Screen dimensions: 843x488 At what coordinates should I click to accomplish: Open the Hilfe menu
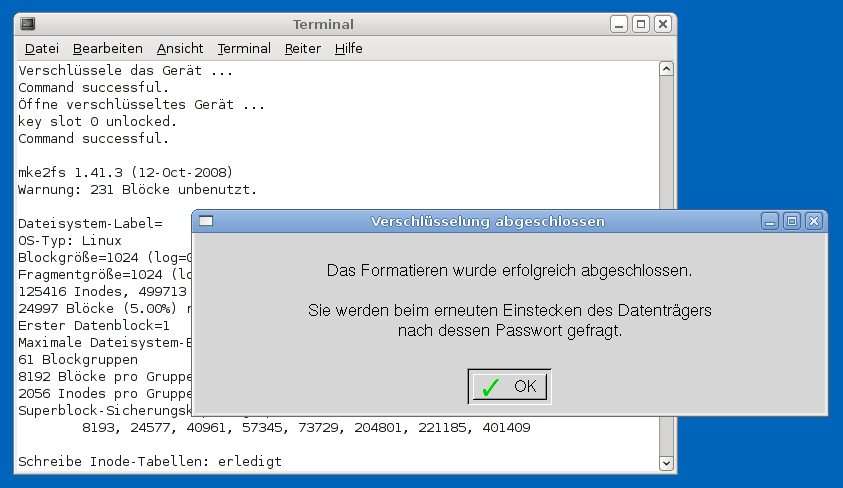[348, 48]
